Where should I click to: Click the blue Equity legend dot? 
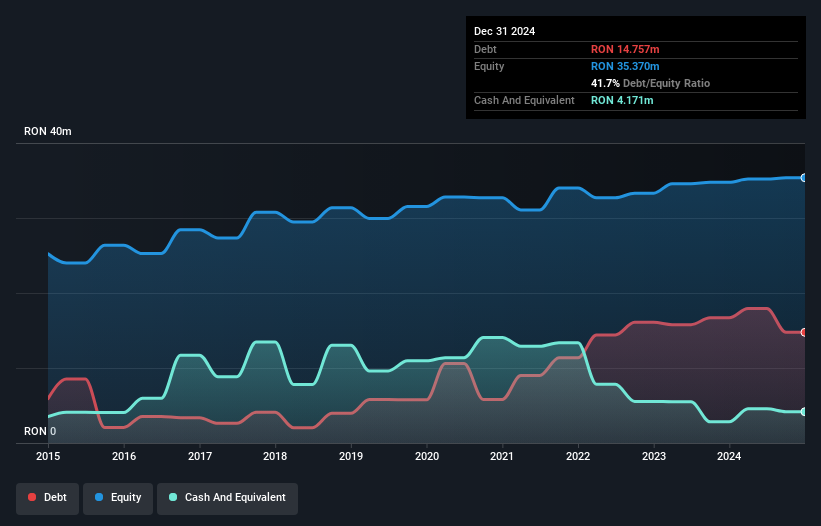tap(99, 497)
